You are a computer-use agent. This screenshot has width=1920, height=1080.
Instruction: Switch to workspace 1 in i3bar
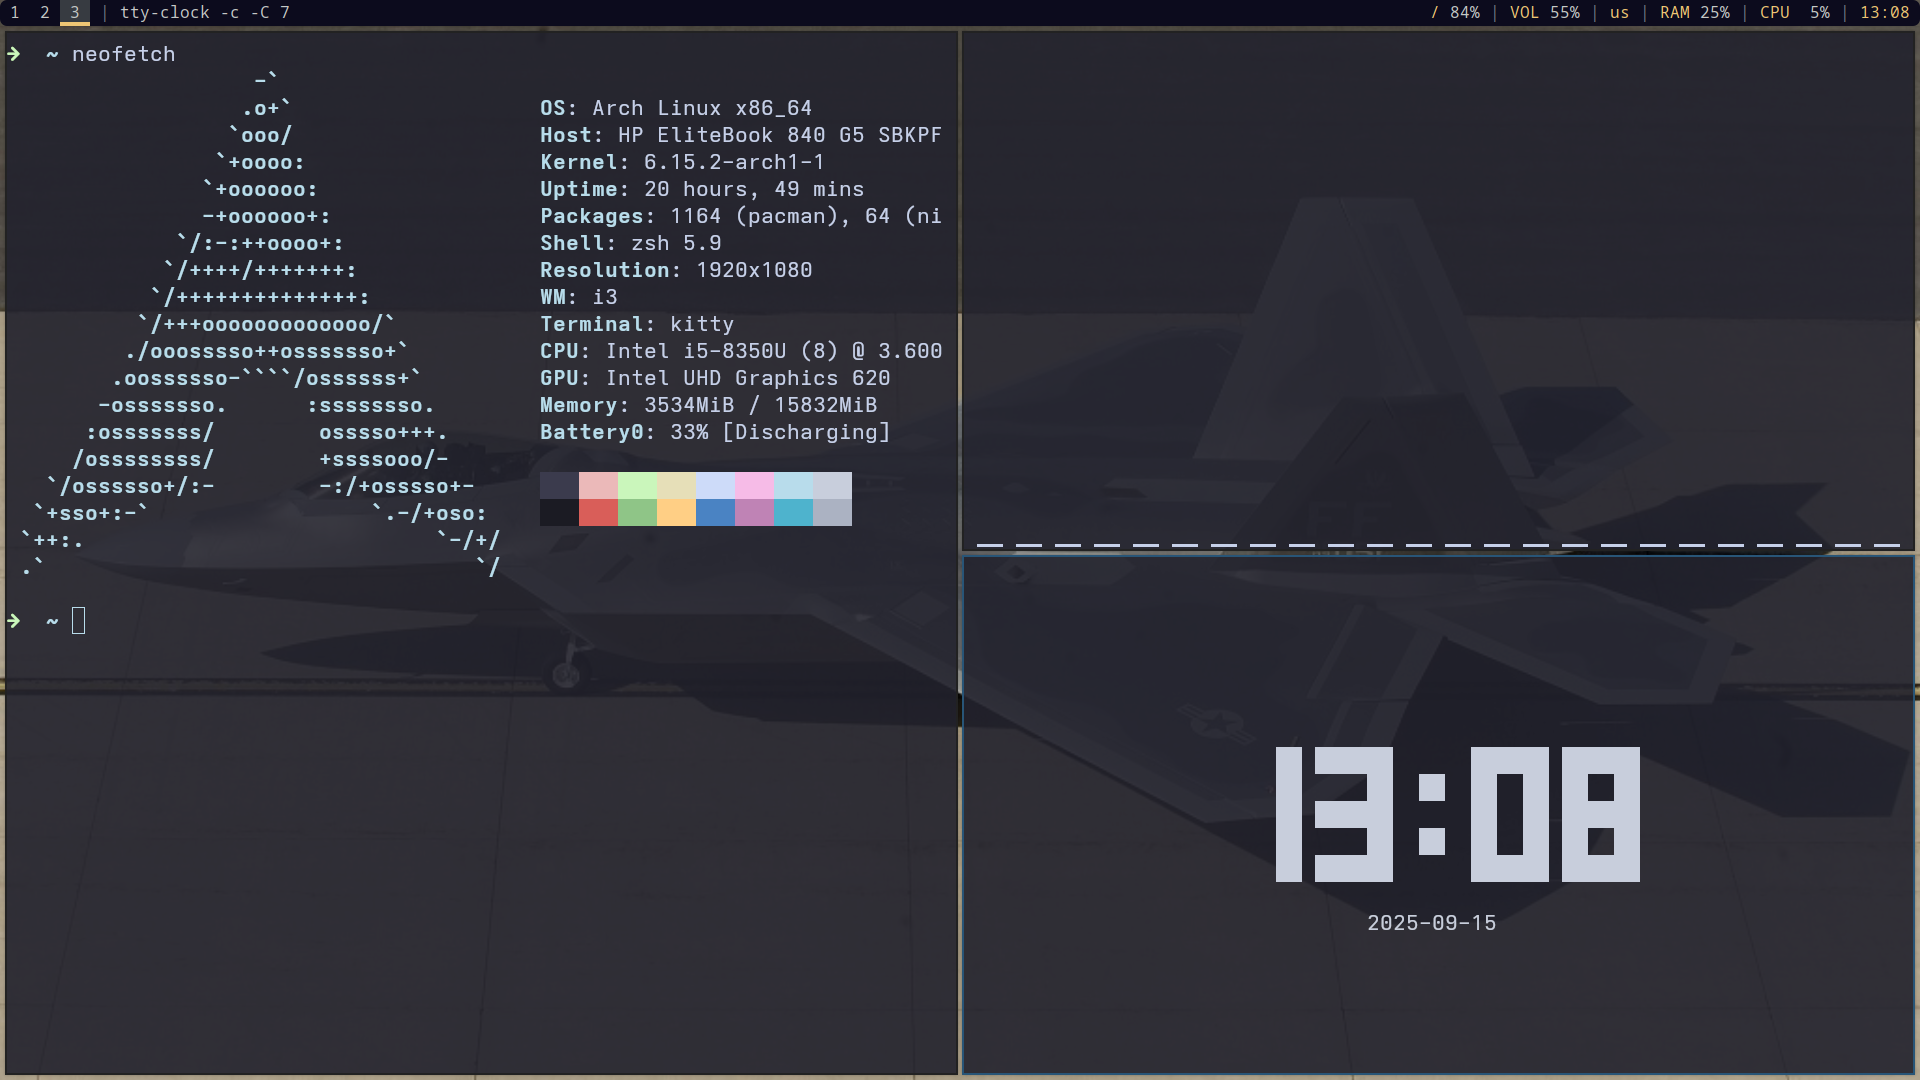pyautogui.click(x=15, y=13)
